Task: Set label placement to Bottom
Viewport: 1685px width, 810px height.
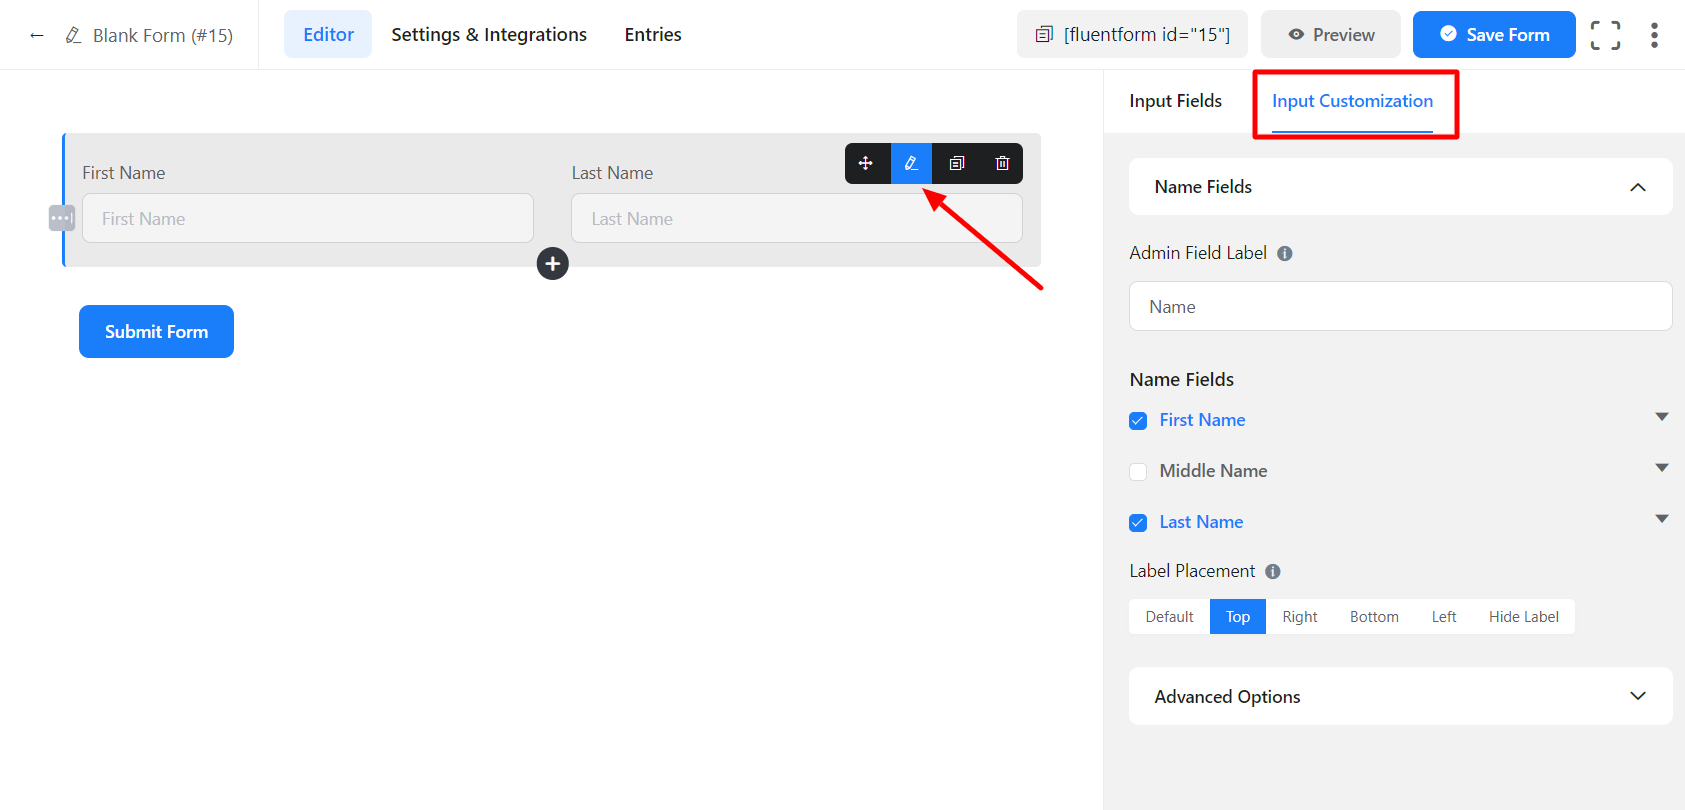Action: point(1374,617)
